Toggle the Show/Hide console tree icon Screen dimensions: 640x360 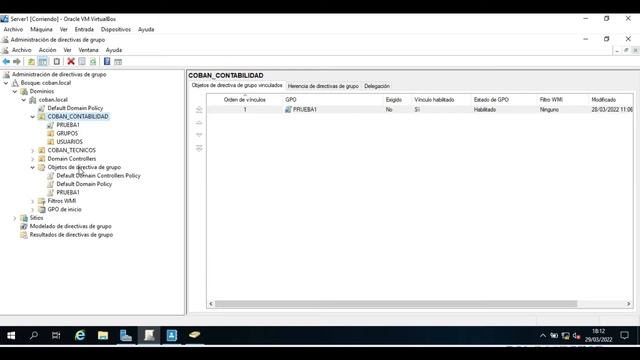tap(42, 62)
